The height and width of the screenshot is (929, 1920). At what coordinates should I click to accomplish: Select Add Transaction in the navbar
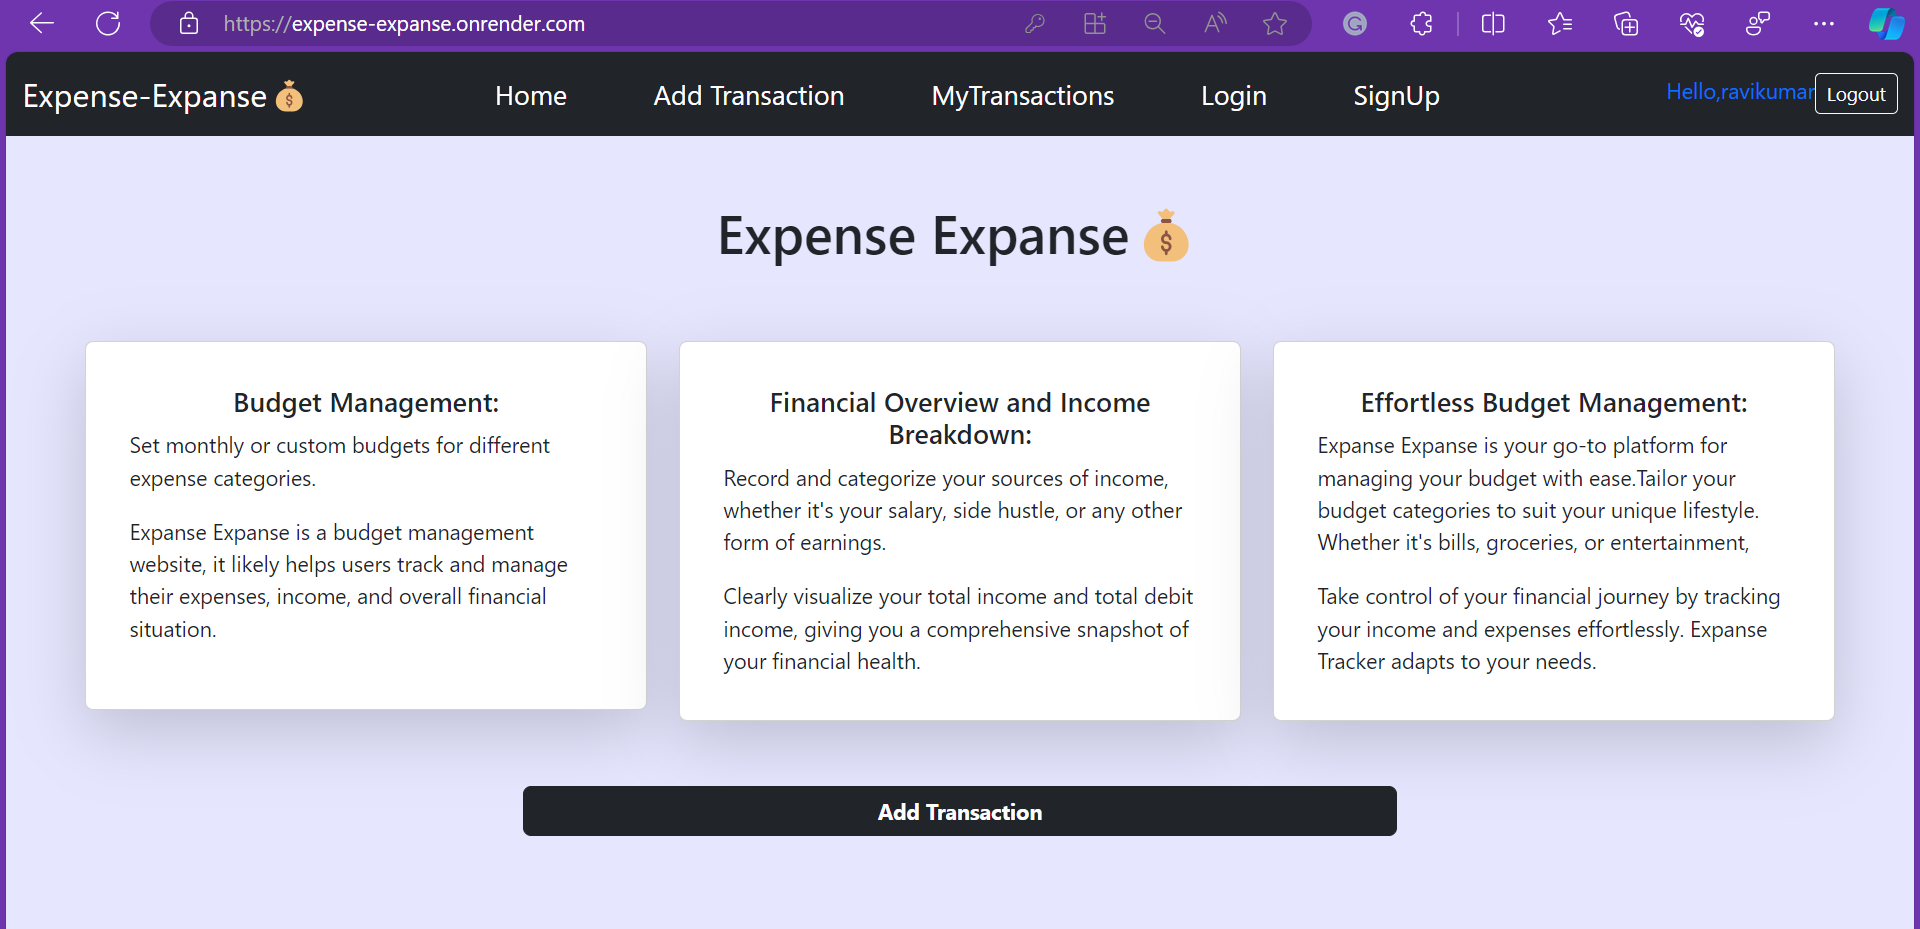click(x=749, y=96)
